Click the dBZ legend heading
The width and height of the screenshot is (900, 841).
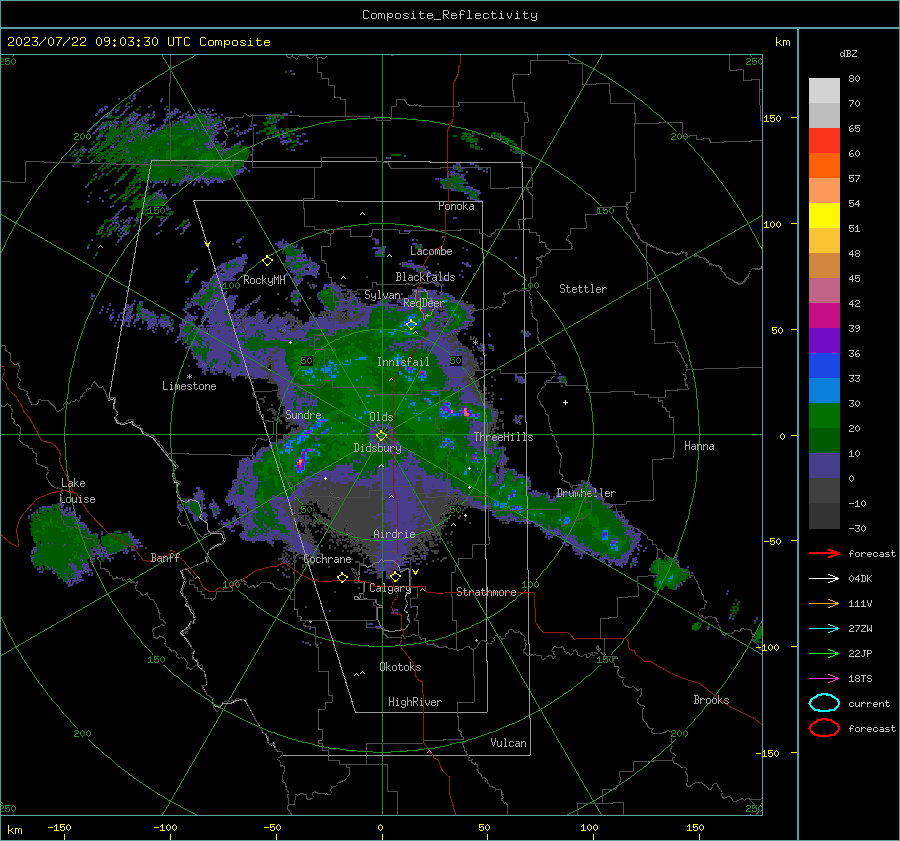[x=848, y=54]
